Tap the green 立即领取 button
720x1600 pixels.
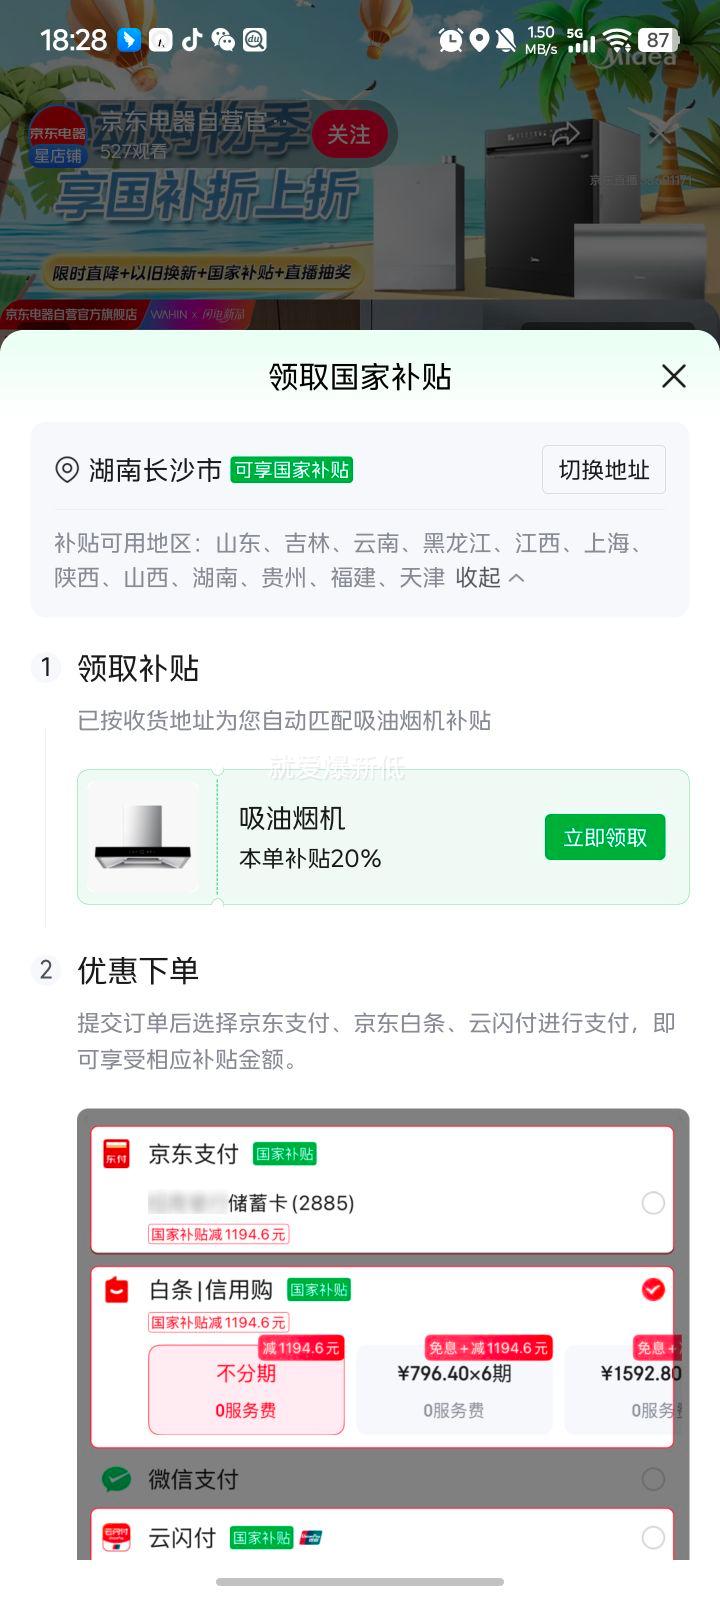coord(605,837)
